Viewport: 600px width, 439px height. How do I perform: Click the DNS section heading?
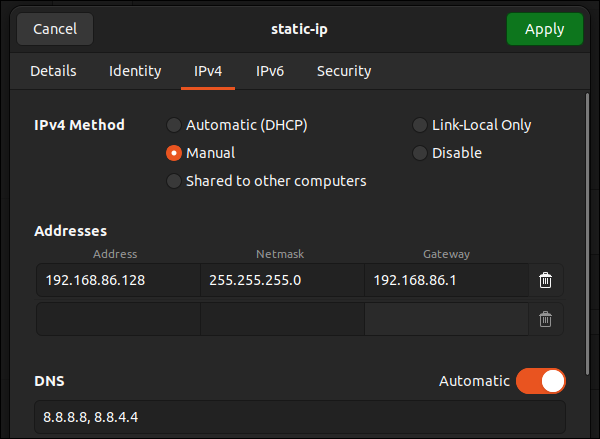[49, 381]
